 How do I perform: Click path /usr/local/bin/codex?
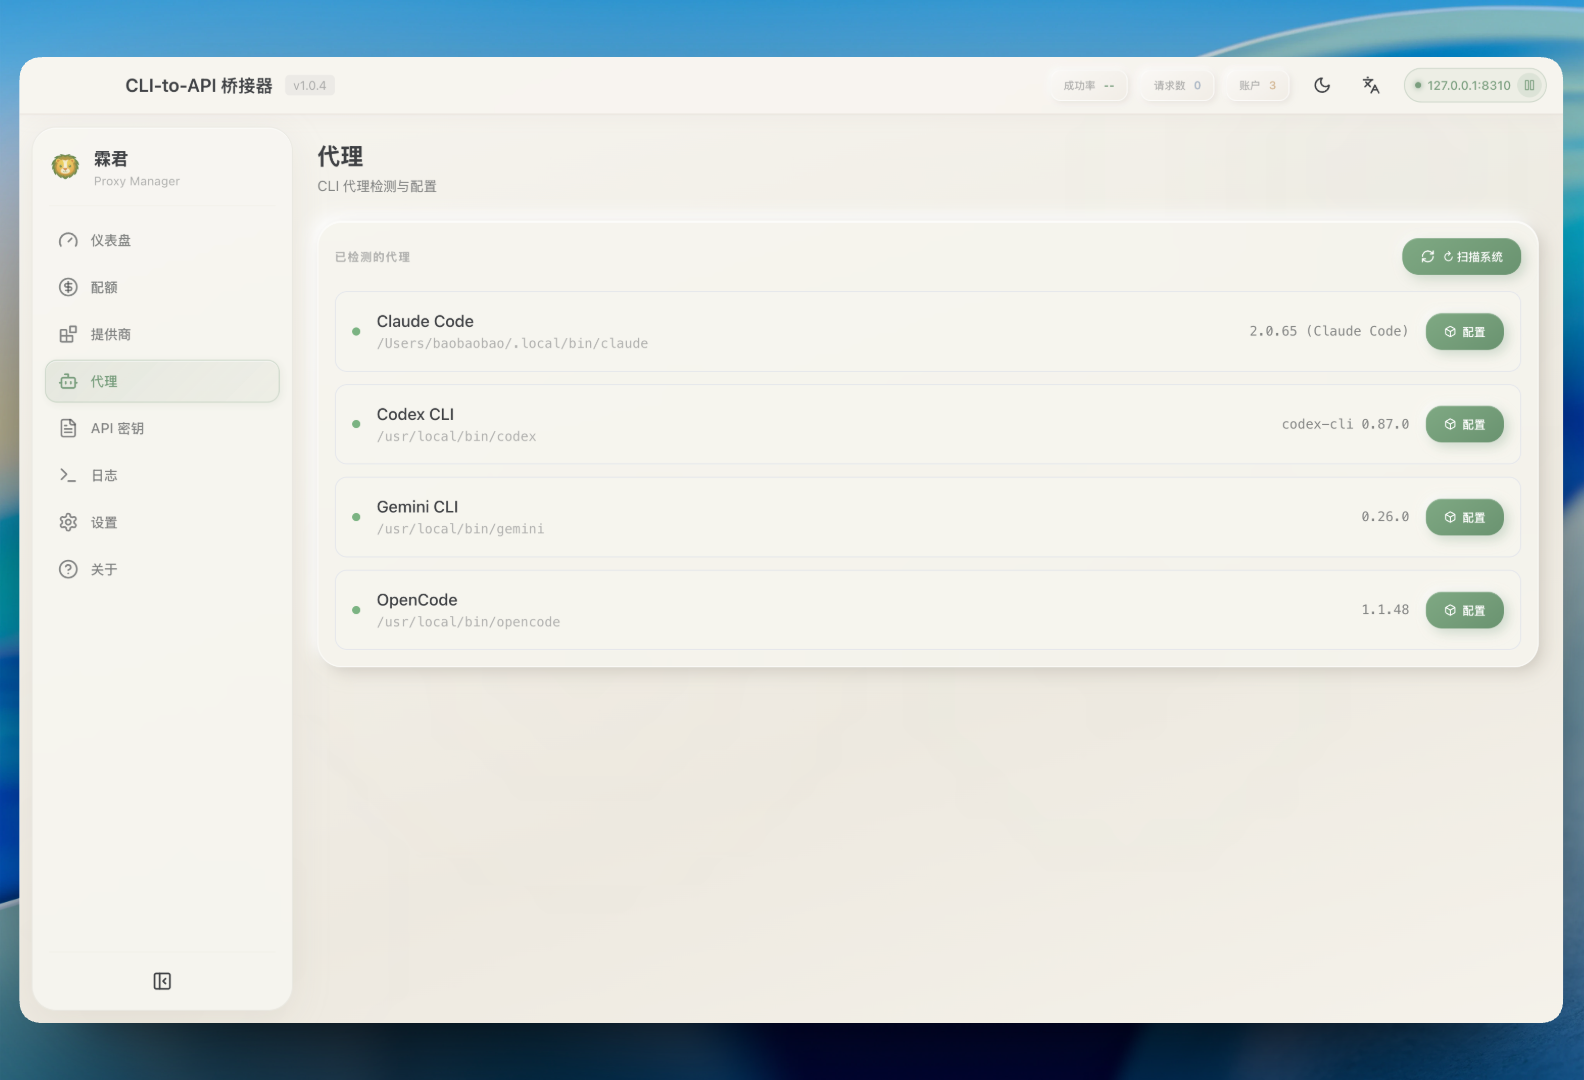click(x=456, y=436)
